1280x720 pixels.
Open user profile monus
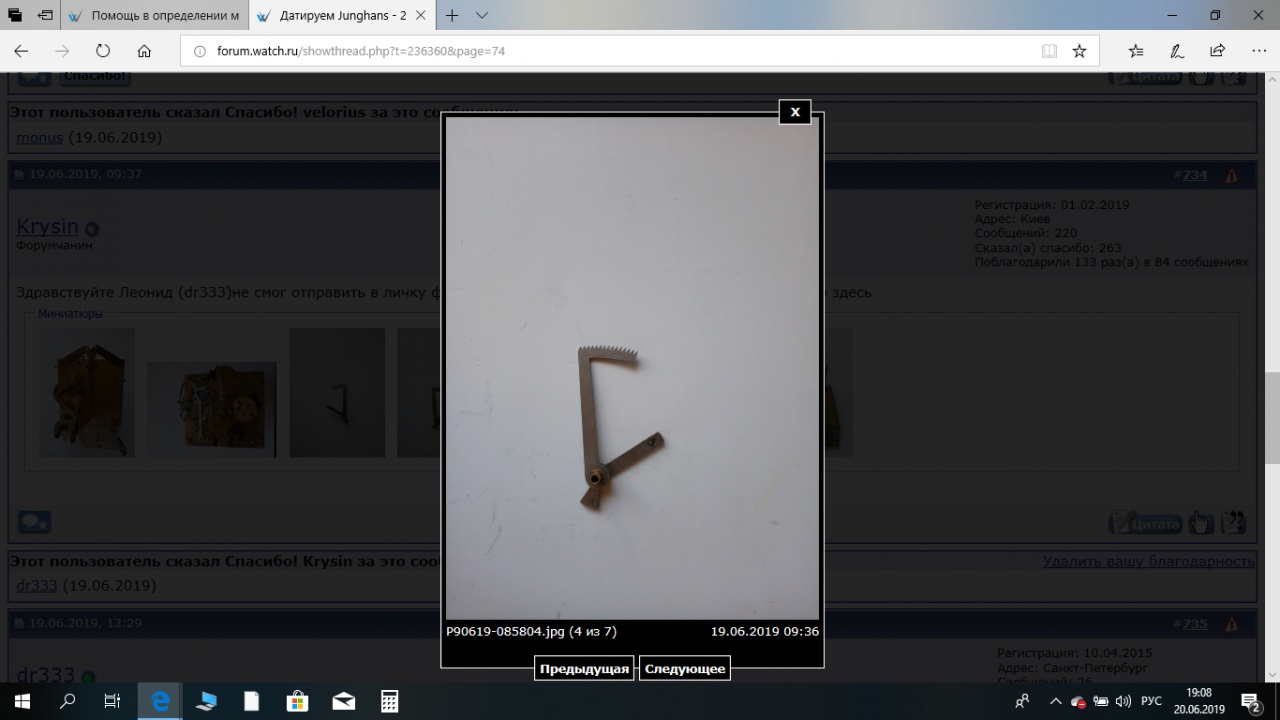(x=39, y=137)
